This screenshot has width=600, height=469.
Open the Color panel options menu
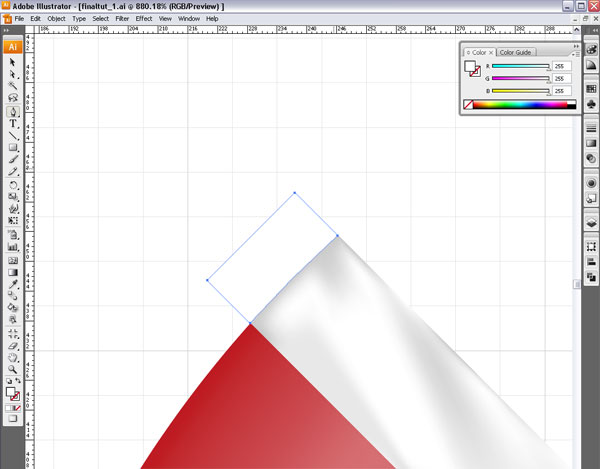(576, 54)
